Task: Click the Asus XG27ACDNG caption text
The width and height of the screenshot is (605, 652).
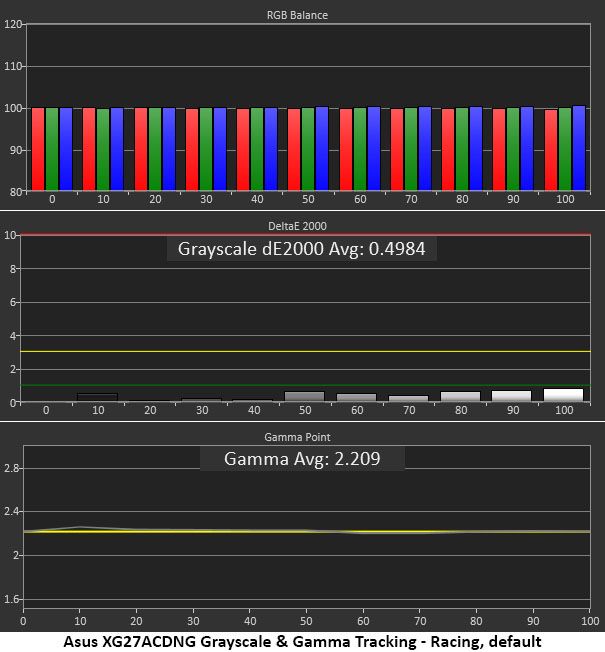Action: pyautogui.click(x=302, y=642)
